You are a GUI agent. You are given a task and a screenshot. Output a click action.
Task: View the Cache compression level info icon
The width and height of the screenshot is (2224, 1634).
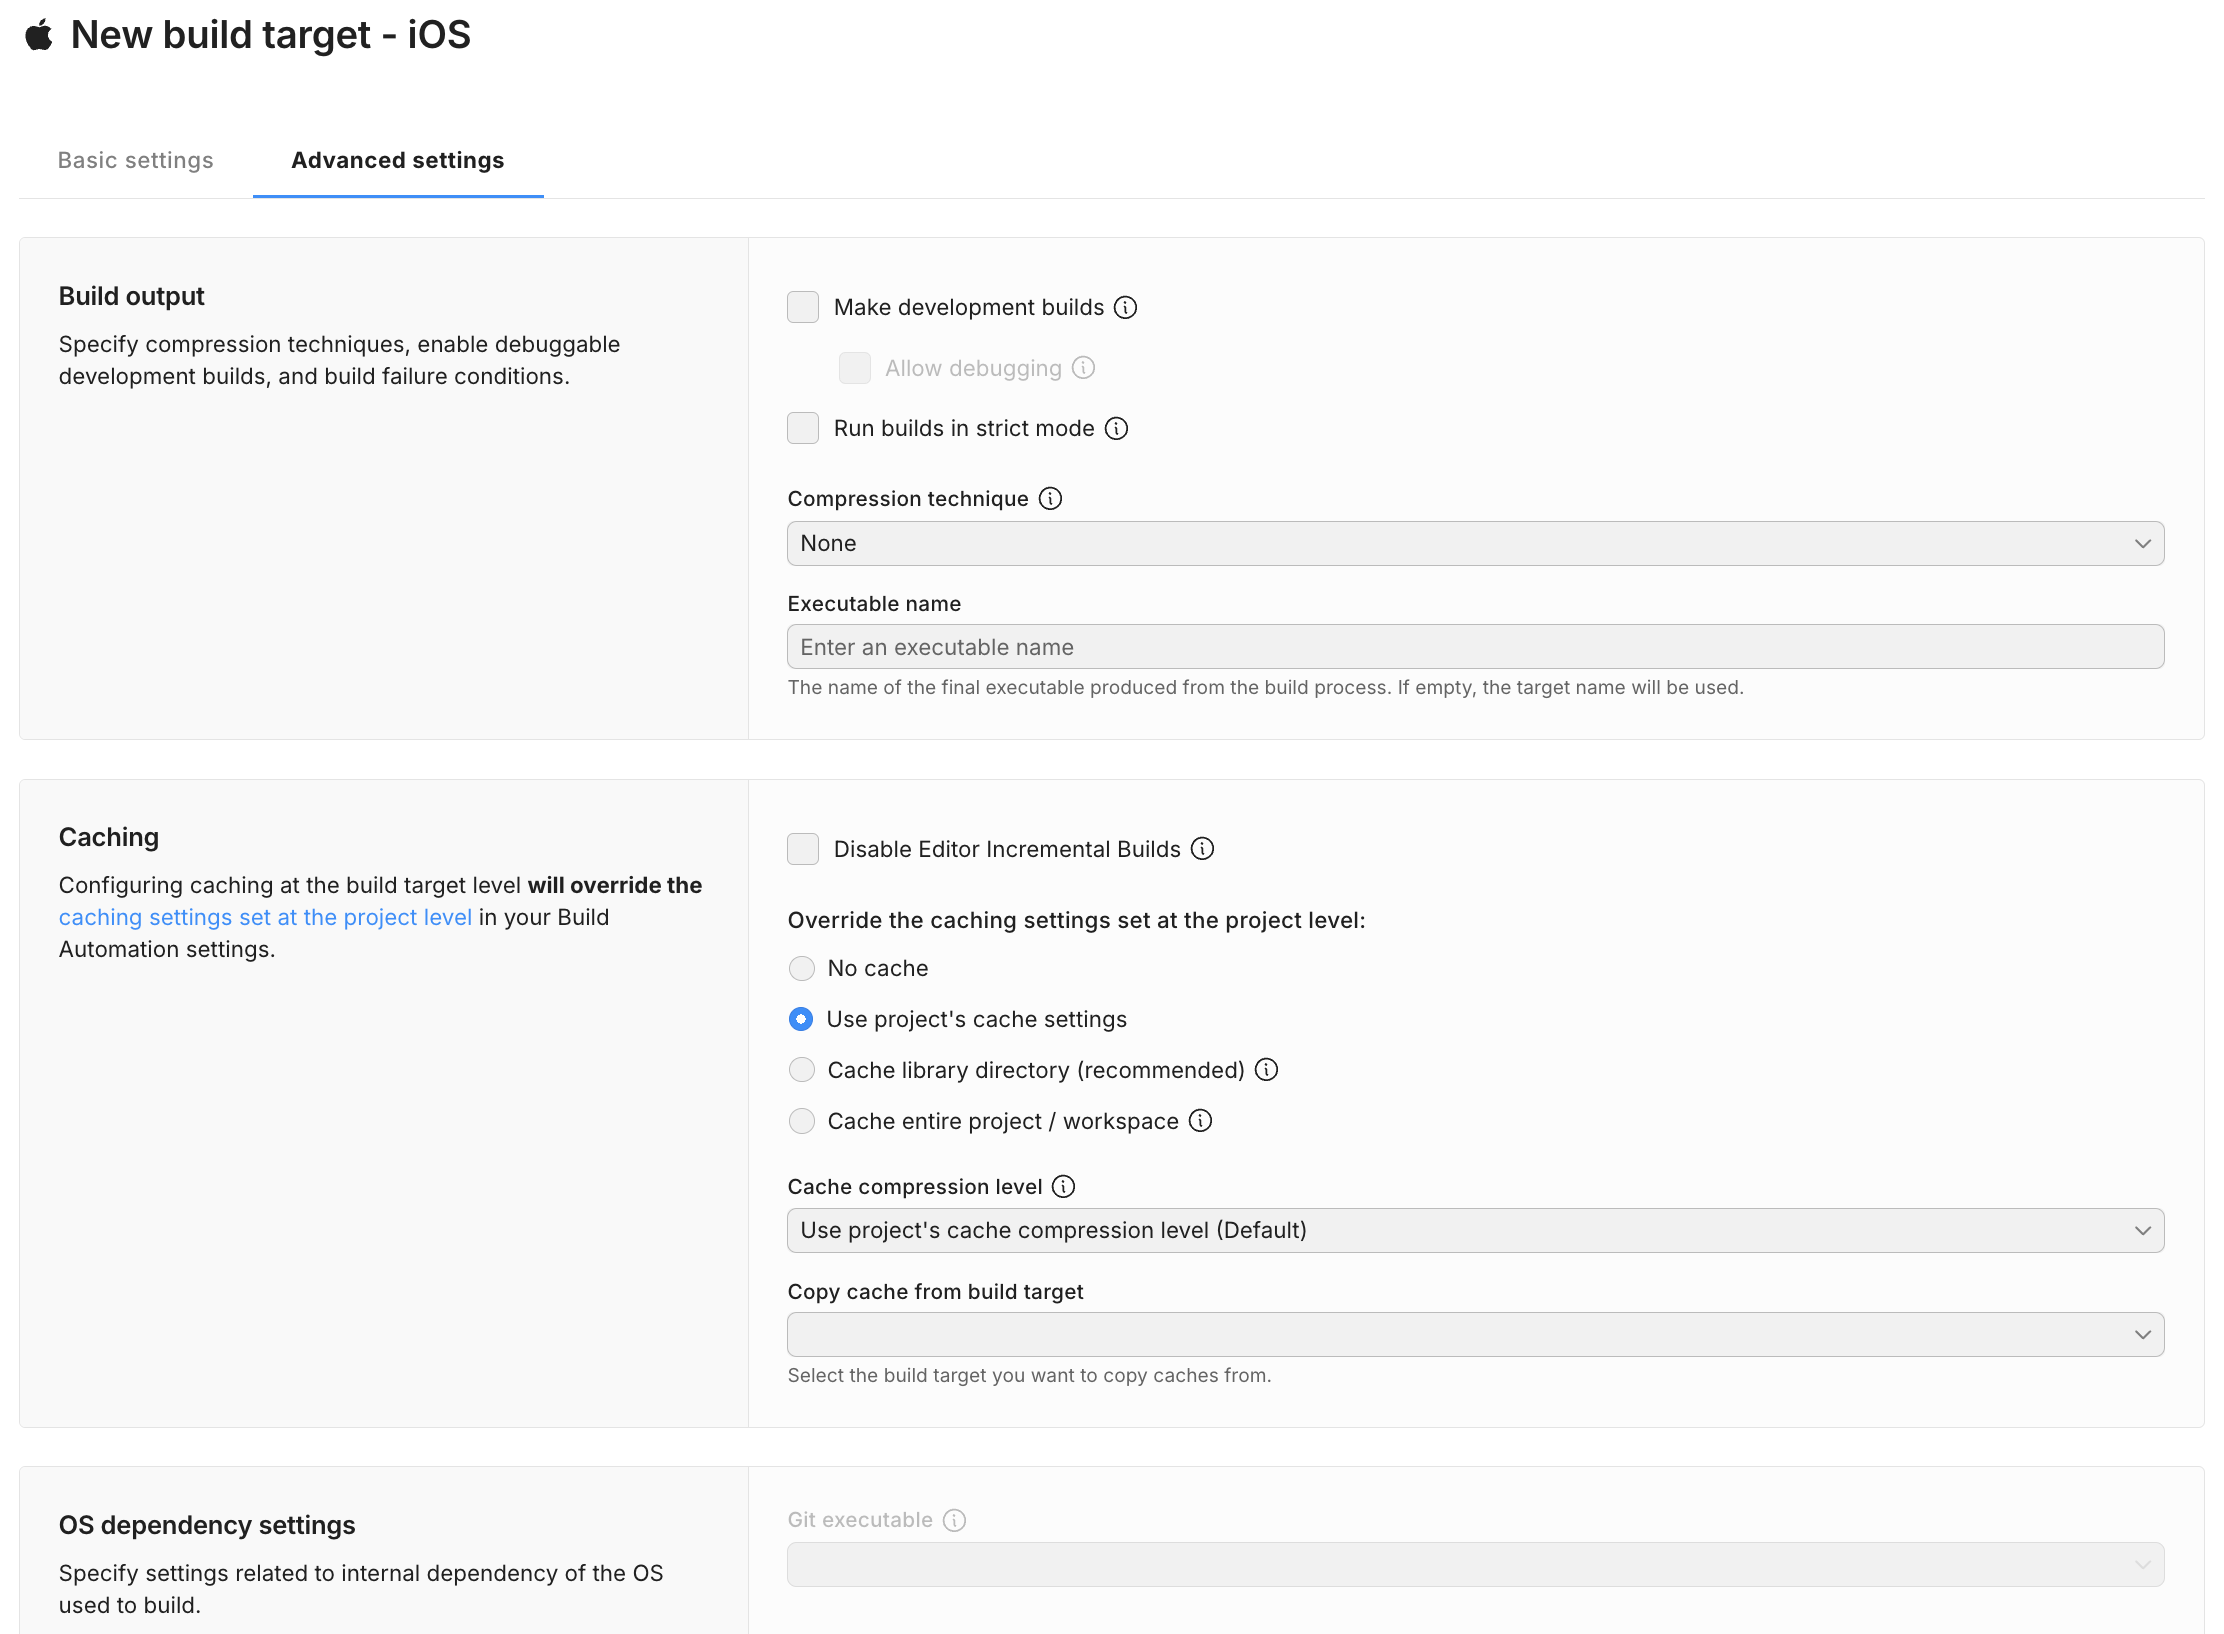pyautogui.click(x=1063, y=1186)
